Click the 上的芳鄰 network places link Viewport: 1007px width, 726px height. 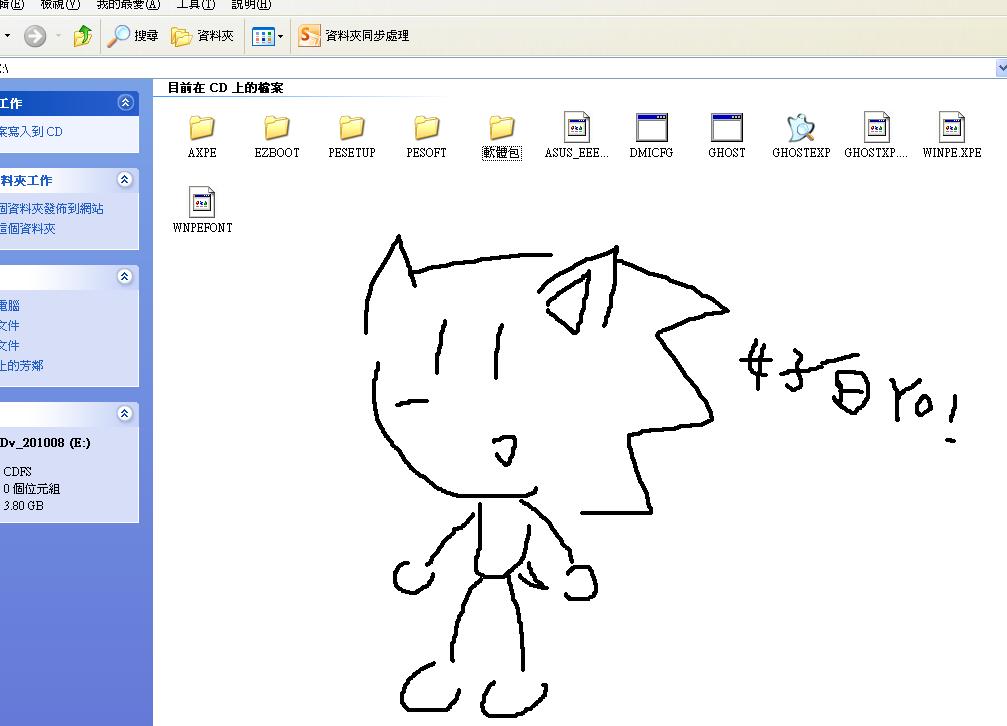pyautogui.click(x=22, y=366)
